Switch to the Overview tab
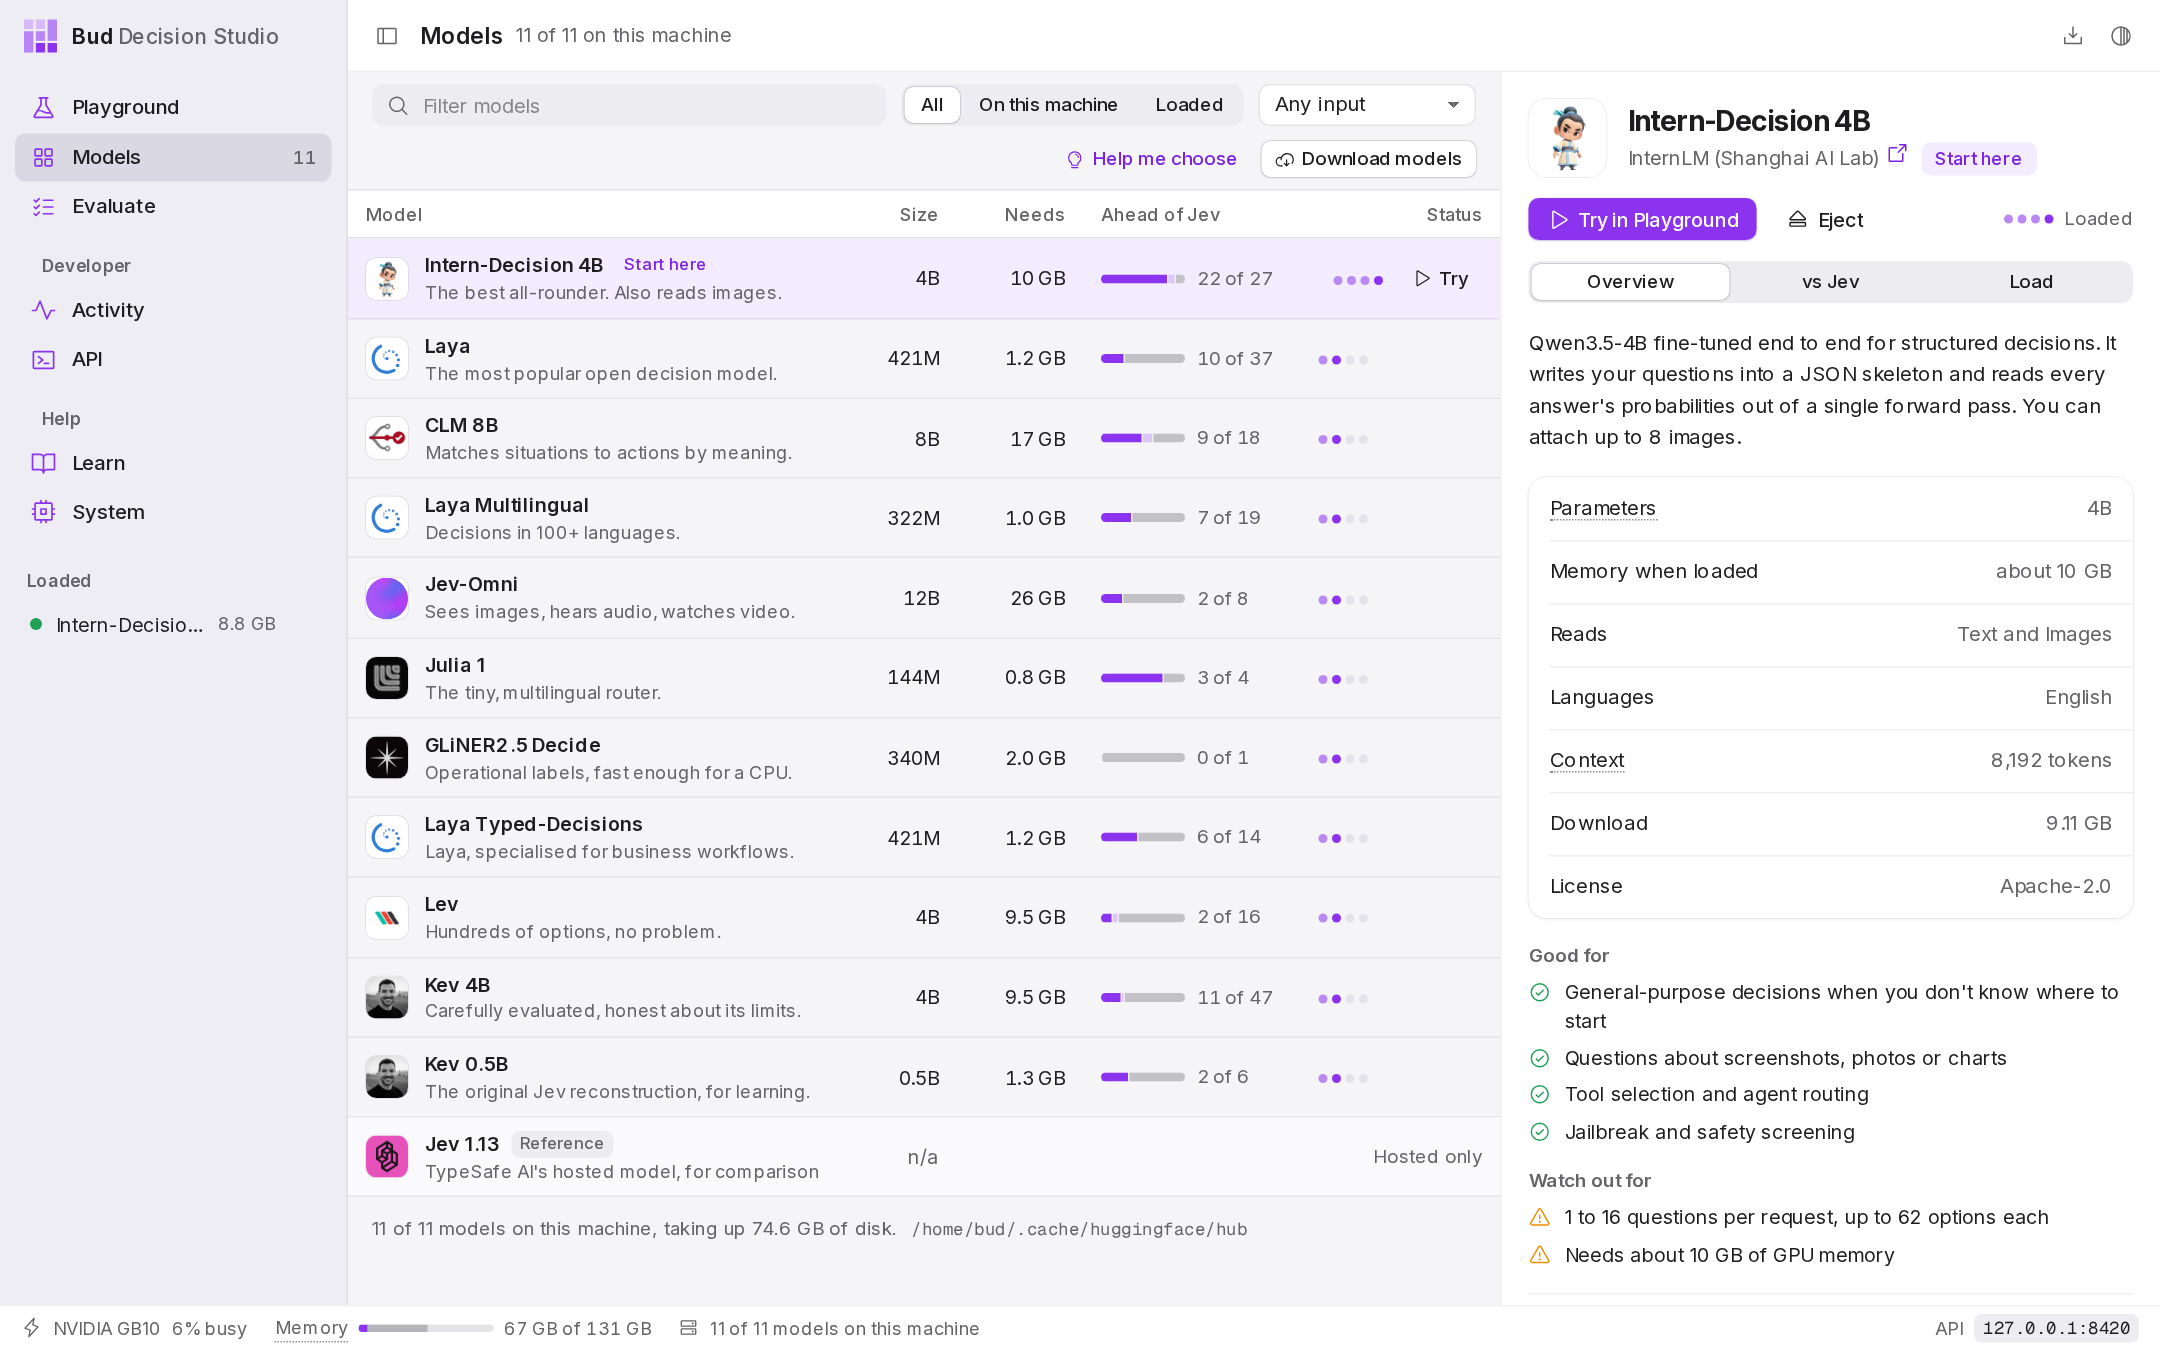The width and height of the screenshot is (2160, 1350). coord(1630,282)
